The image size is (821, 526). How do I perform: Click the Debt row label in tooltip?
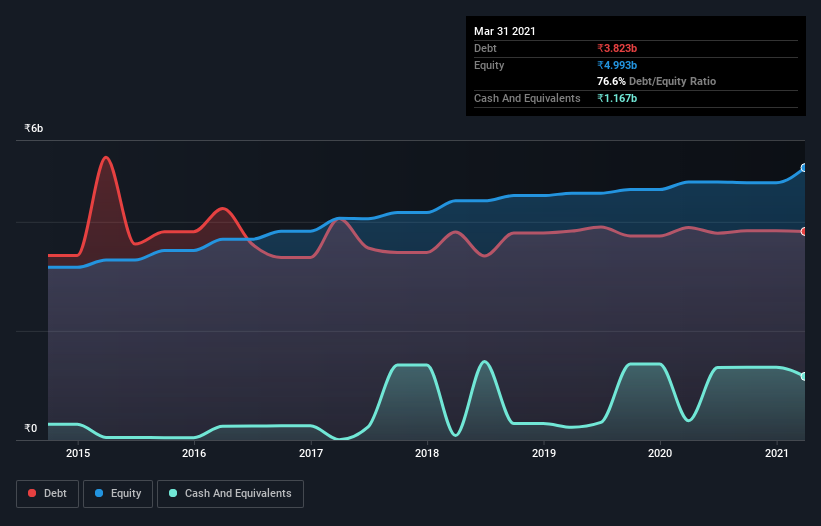[485, 48]
